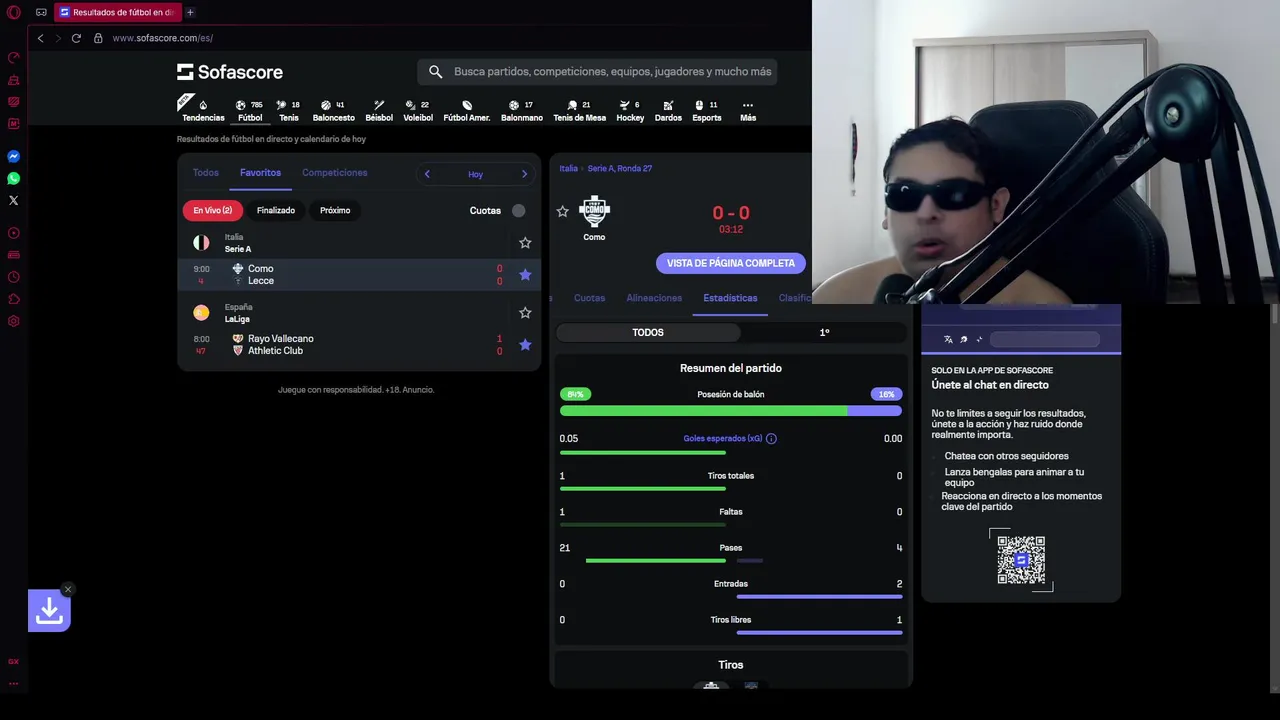The image size is (1280, 720).
Task: Open the download arrow widget
Action: point(49,610)
